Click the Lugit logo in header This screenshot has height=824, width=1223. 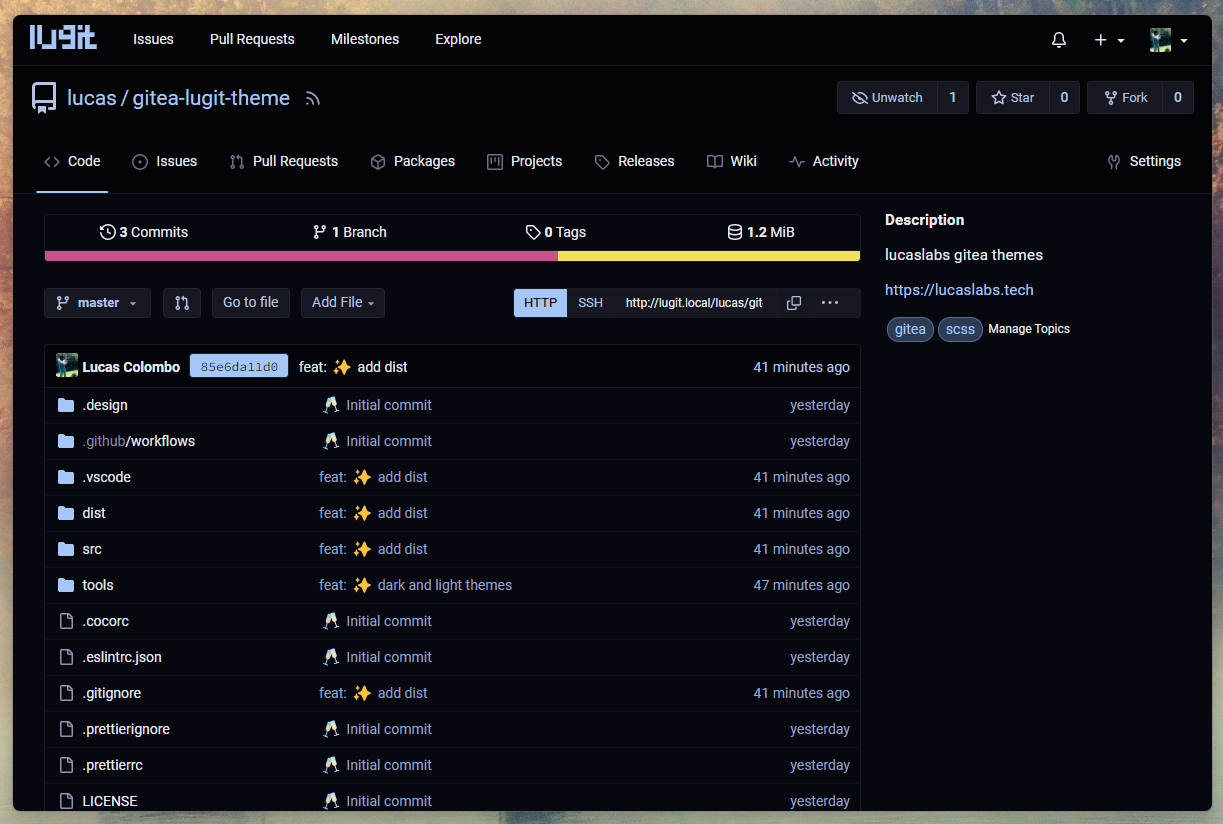pos(63,39)
